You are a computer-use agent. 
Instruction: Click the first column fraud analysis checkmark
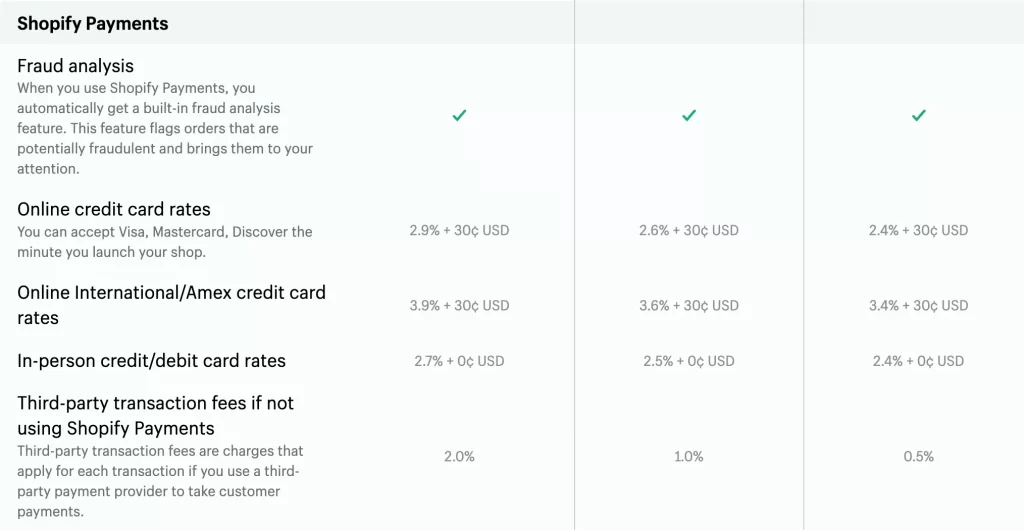click(459, 116)
